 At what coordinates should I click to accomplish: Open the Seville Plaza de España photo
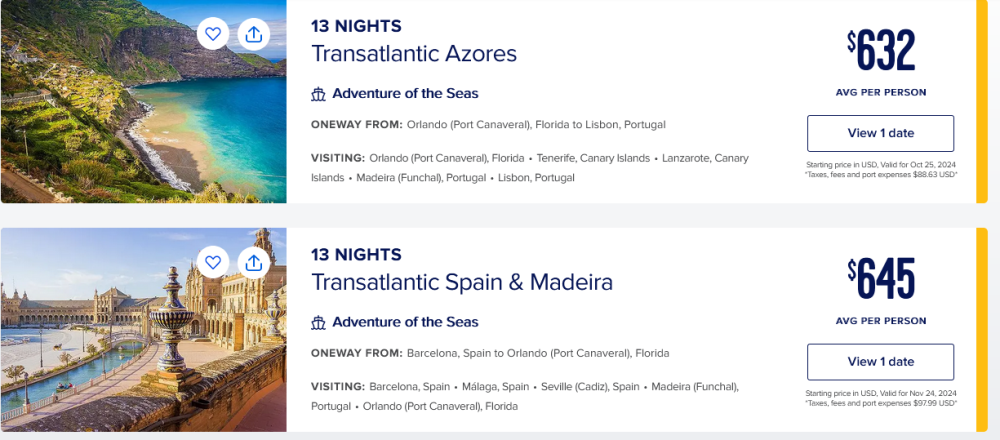coord(143,330)
